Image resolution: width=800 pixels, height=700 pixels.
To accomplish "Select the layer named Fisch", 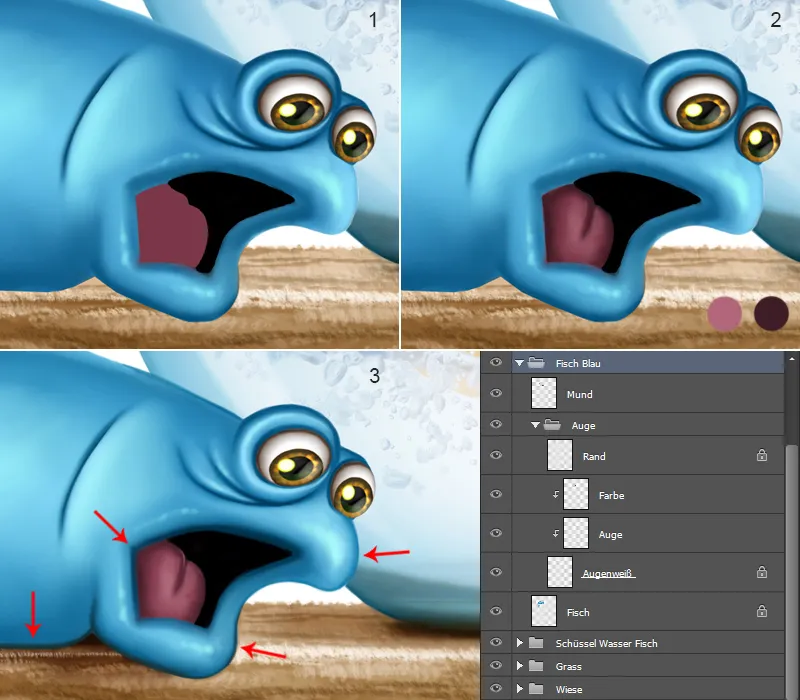I will point(578,612).
